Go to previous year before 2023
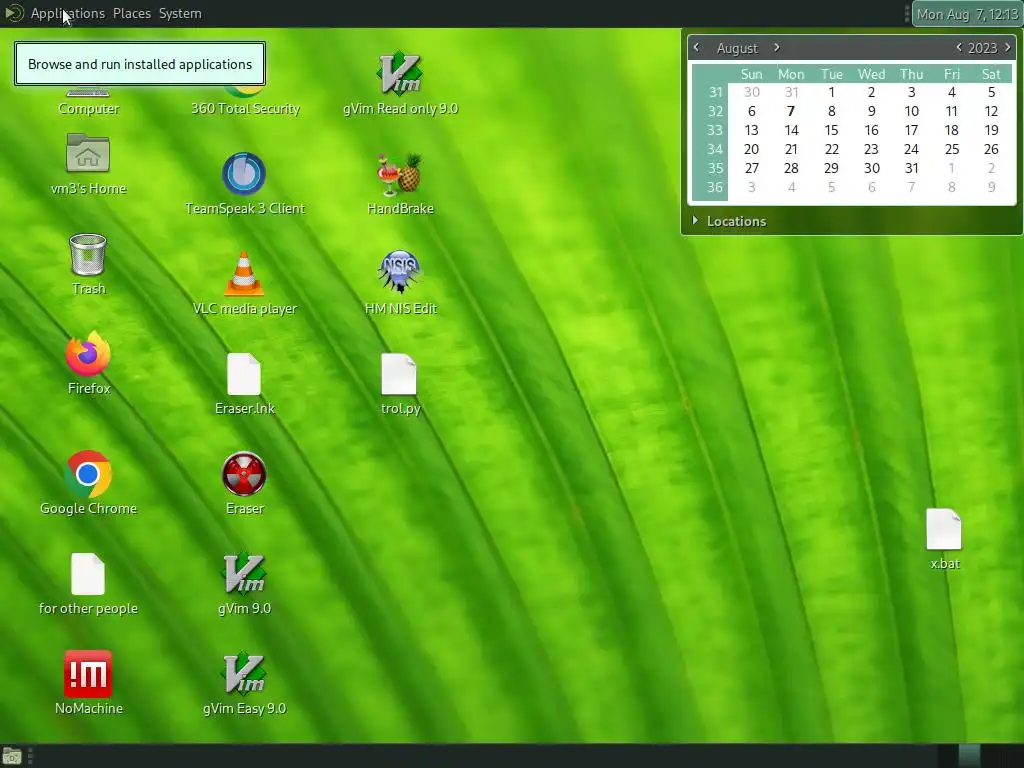 click(x=959, y=48)
